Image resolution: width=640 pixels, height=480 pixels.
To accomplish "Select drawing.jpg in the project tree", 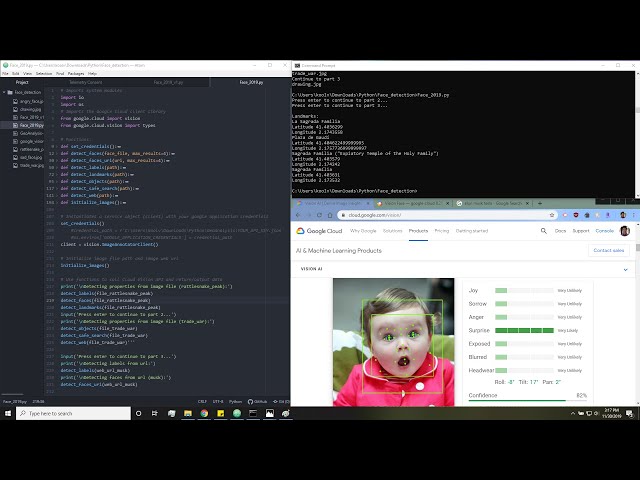I will (27, 109).
